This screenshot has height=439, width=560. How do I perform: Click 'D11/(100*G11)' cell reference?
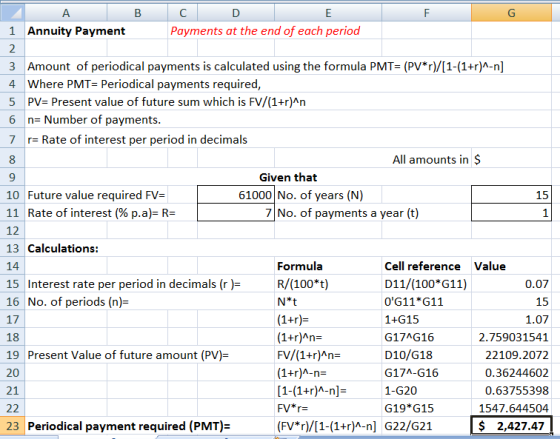426,284
